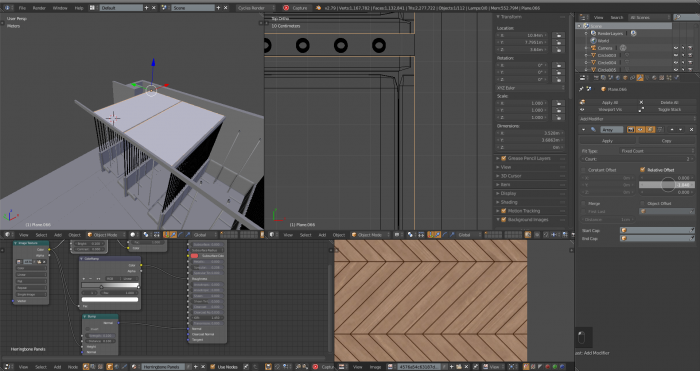Toggle Array modifier edit mode display icon

[650, 129]
